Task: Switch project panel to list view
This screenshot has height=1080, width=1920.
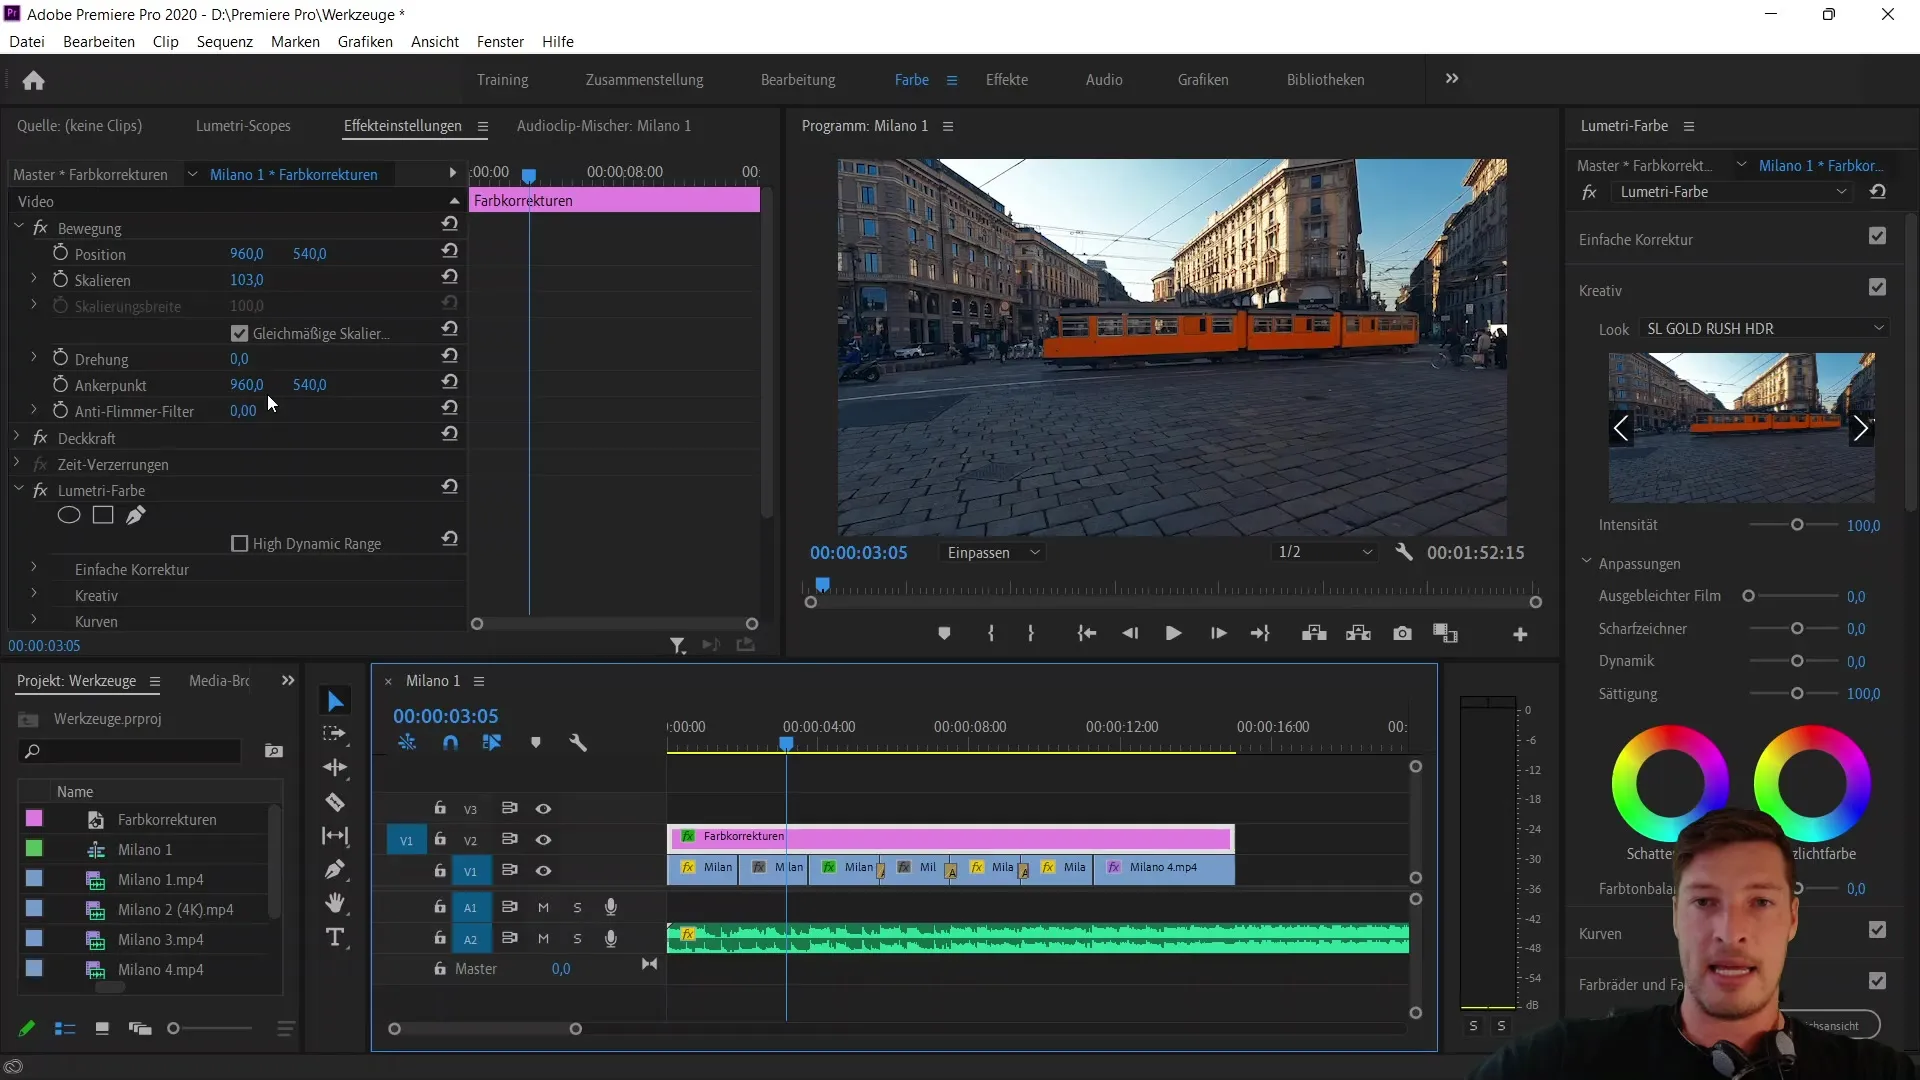Action: click(65, 1028)
